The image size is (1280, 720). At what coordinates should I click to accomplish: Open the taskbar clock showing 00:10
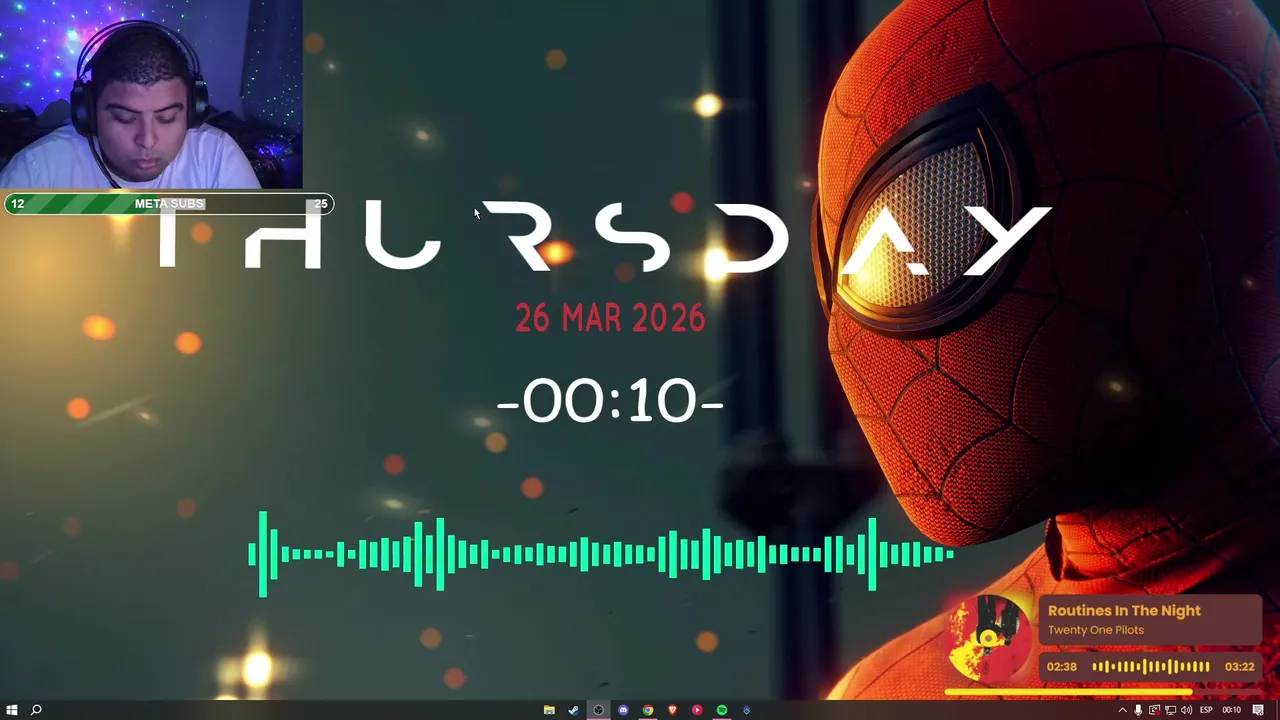(1232, 710)
